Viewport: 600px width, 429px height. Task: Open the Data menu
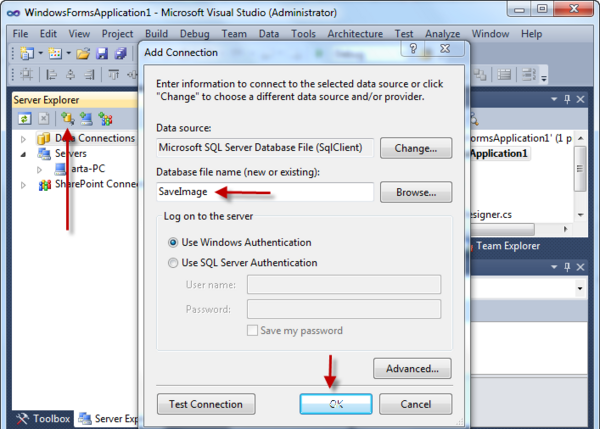click(x=269, y=34)
